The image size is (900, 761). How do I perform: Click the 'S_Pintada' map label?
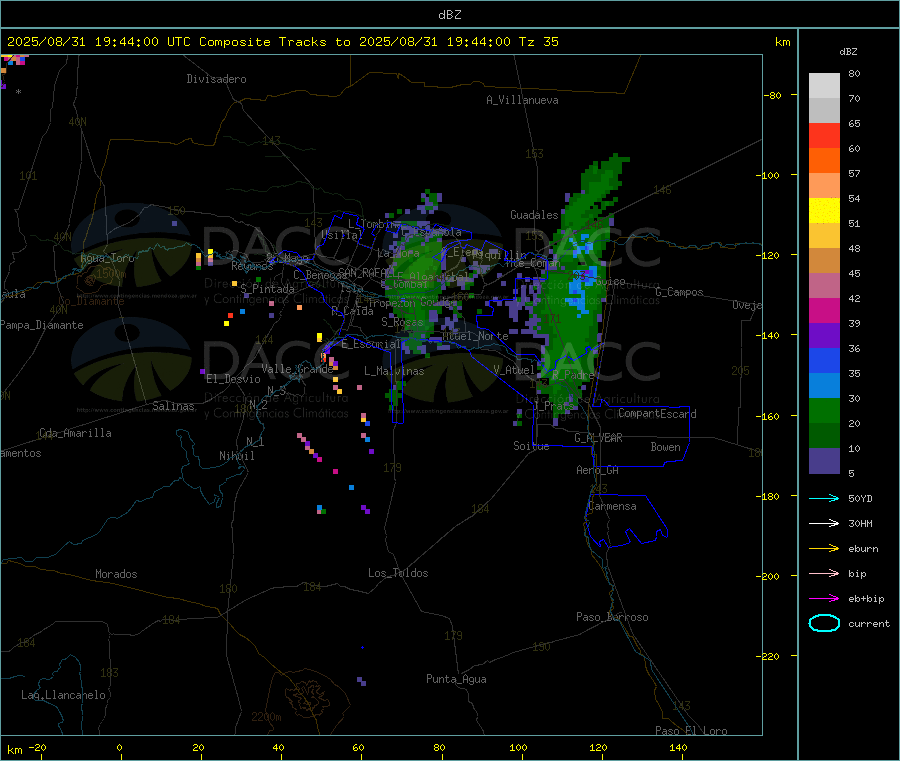[267, 289]
